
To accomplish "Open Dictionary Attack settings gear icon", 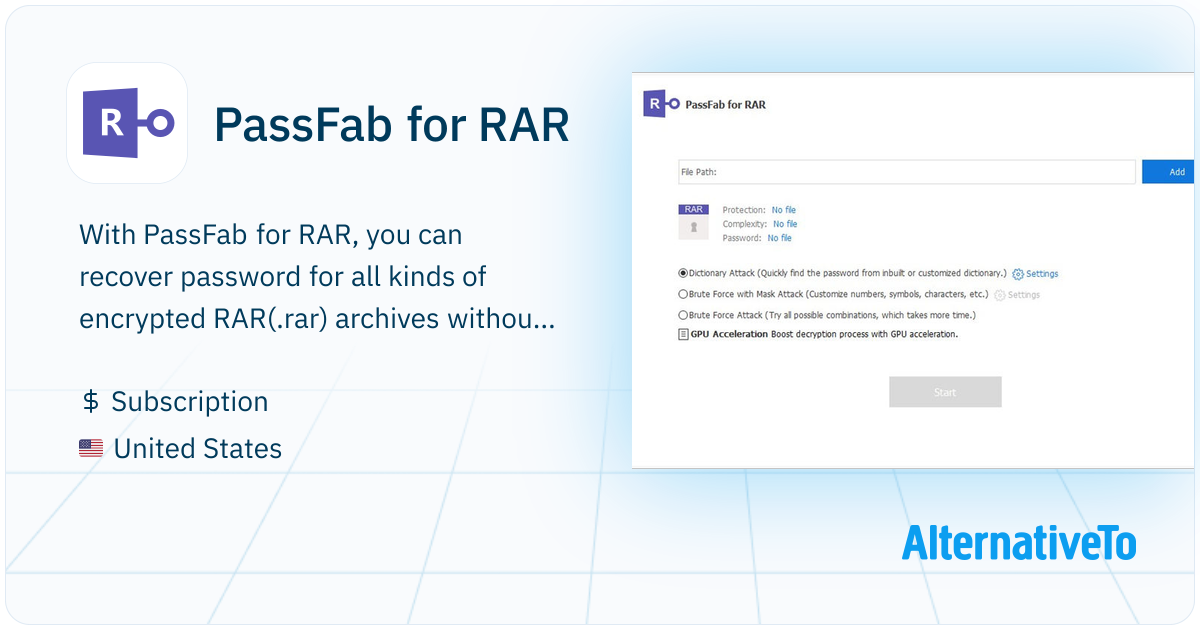I will 1018,274.
